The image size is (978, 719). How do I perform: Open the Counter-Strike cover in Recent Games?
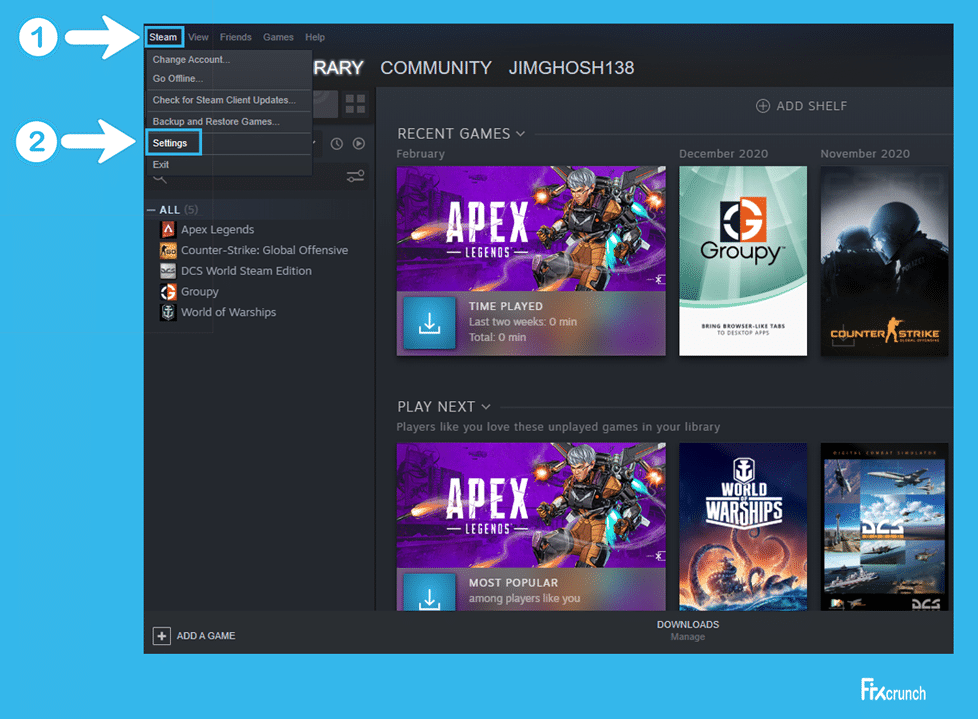[x=884, y=261]
